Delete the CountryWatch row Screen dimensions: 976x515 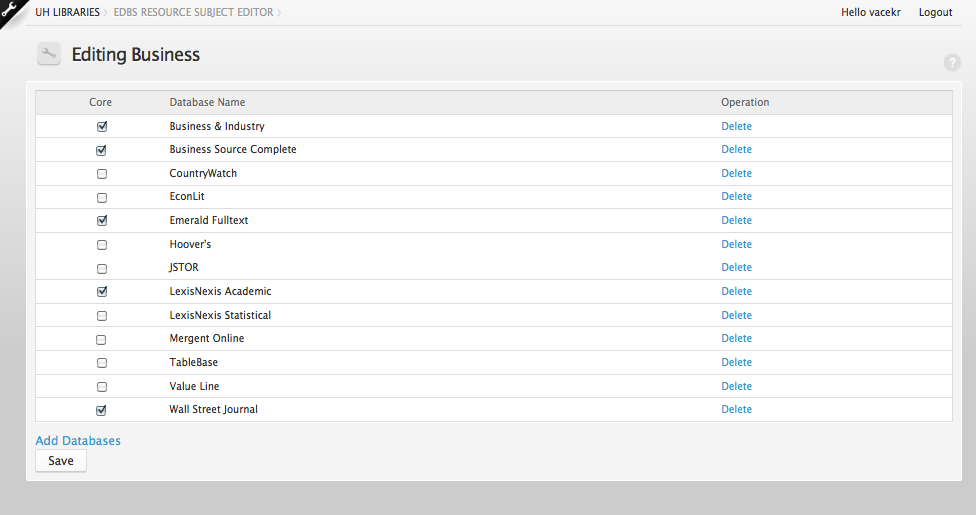(736, 173)
